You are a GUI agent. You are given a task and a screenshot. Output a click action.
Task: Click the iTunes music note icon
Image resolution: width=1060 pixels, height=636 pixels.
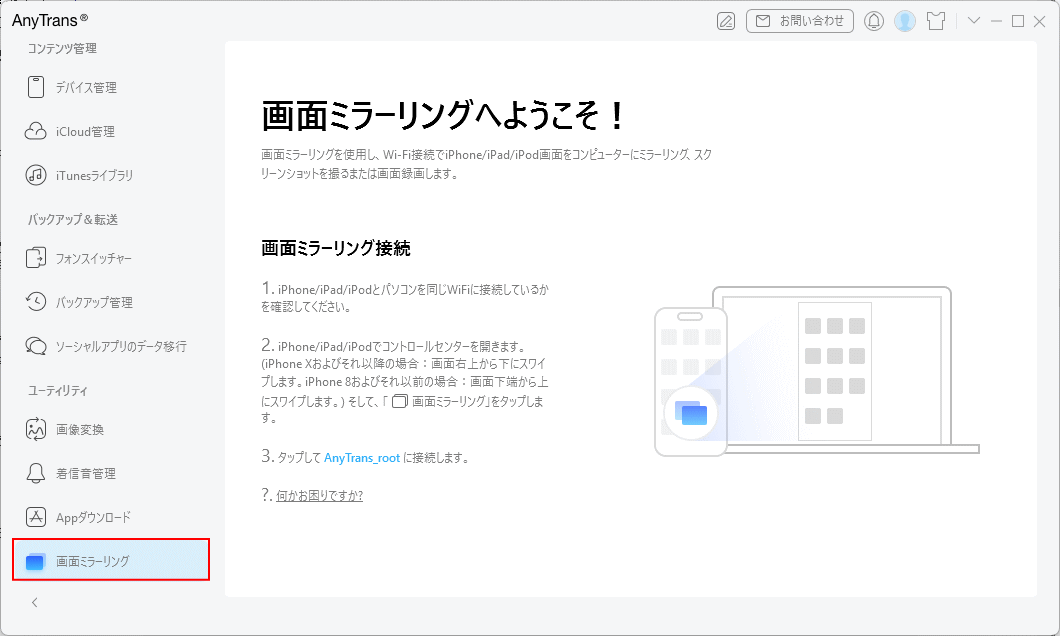tap(36, 175)
